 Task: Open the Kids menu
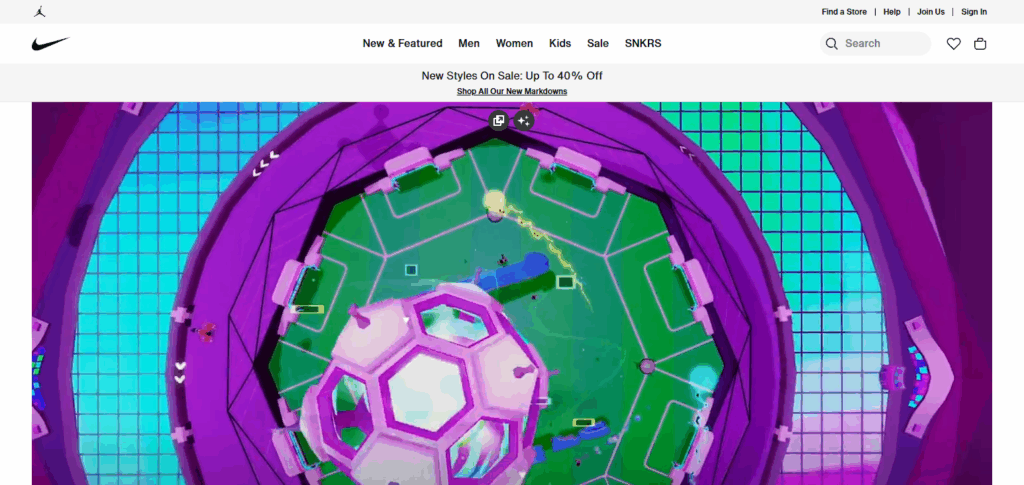coord(560,44)
